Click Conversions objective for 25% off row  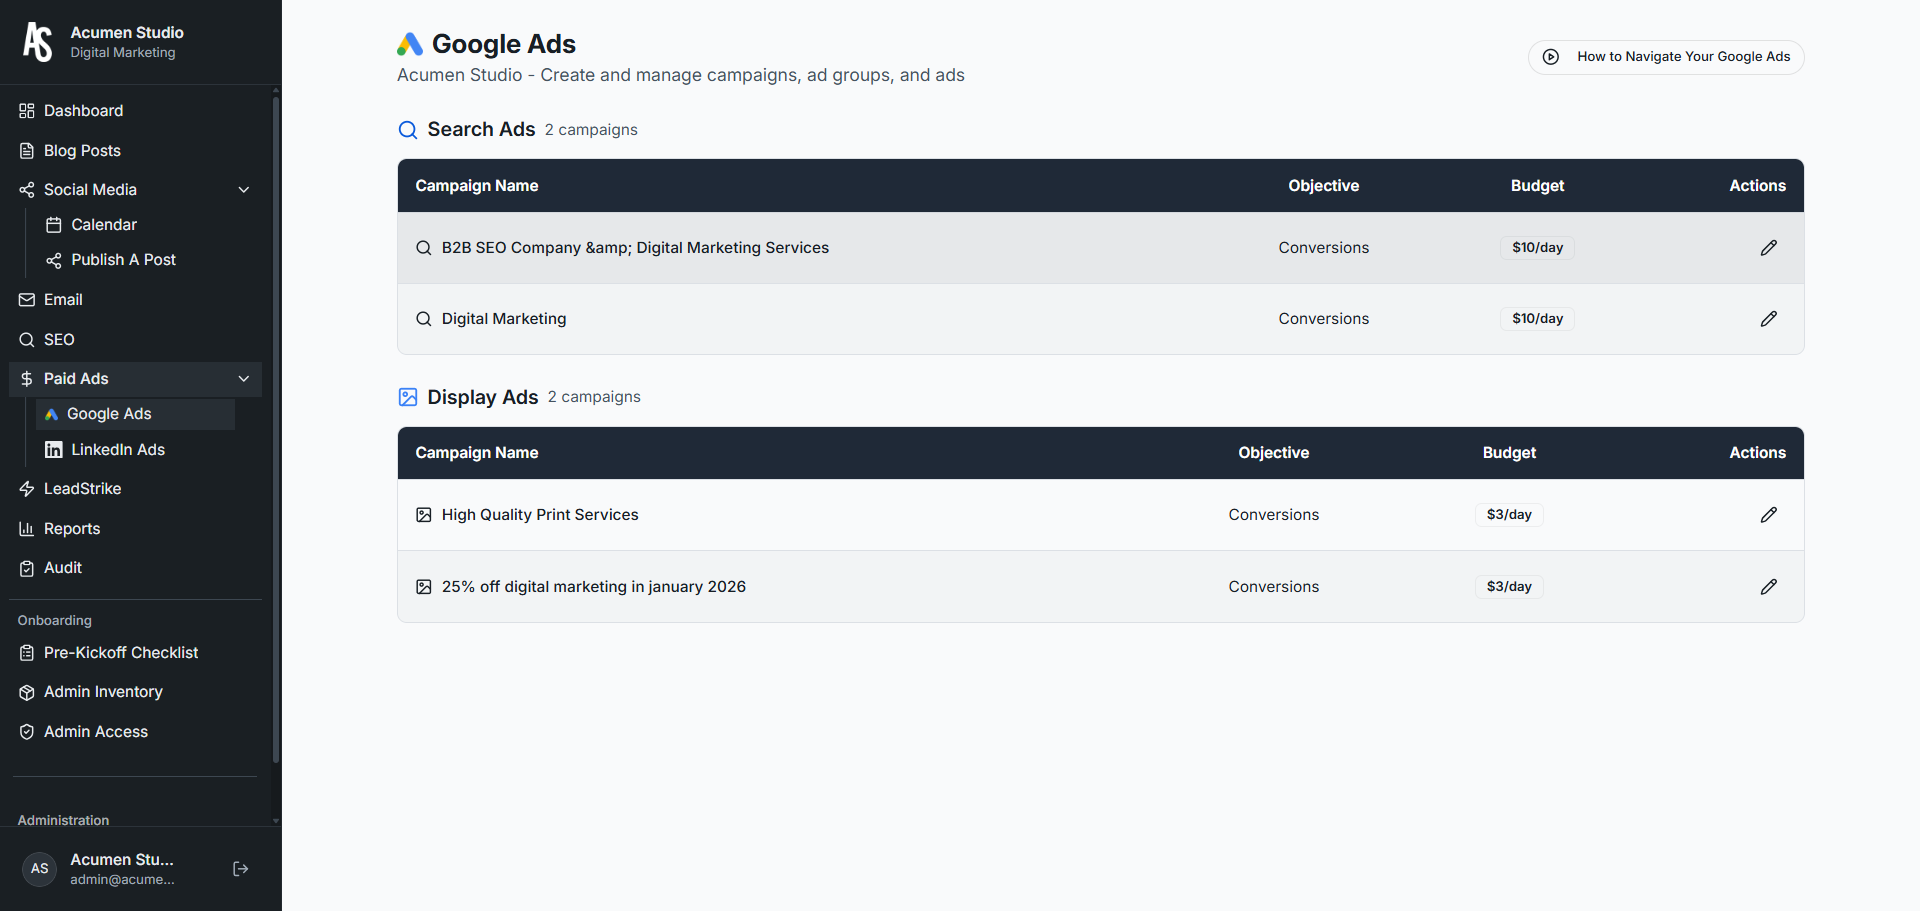[x=1273, y=587]
